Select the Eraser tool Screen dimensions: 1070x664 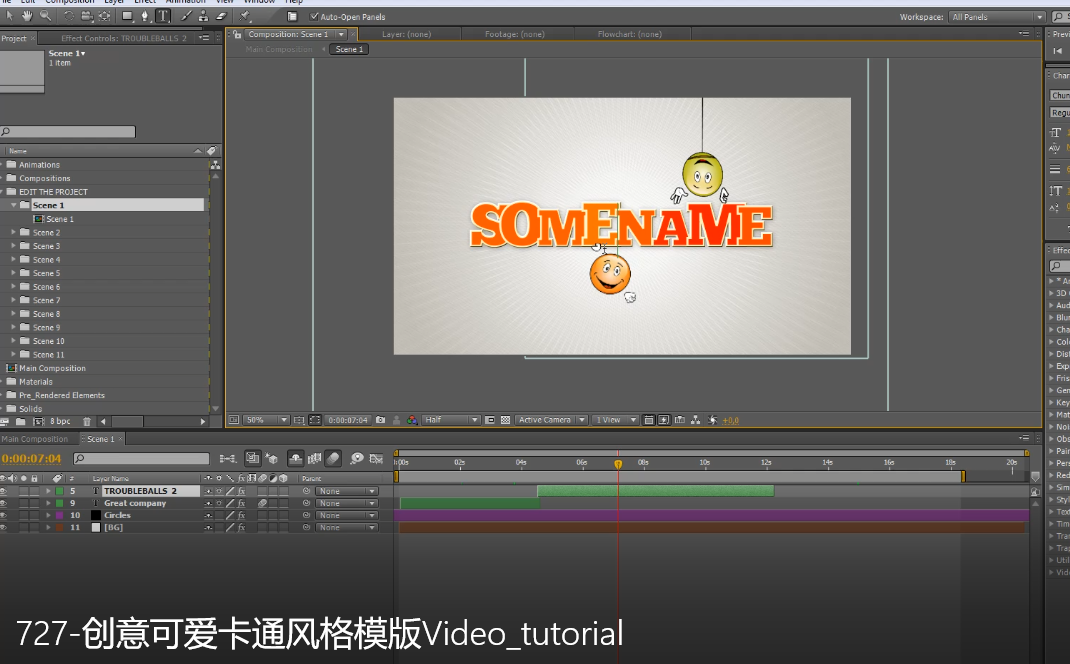click(x=221, y=16)
